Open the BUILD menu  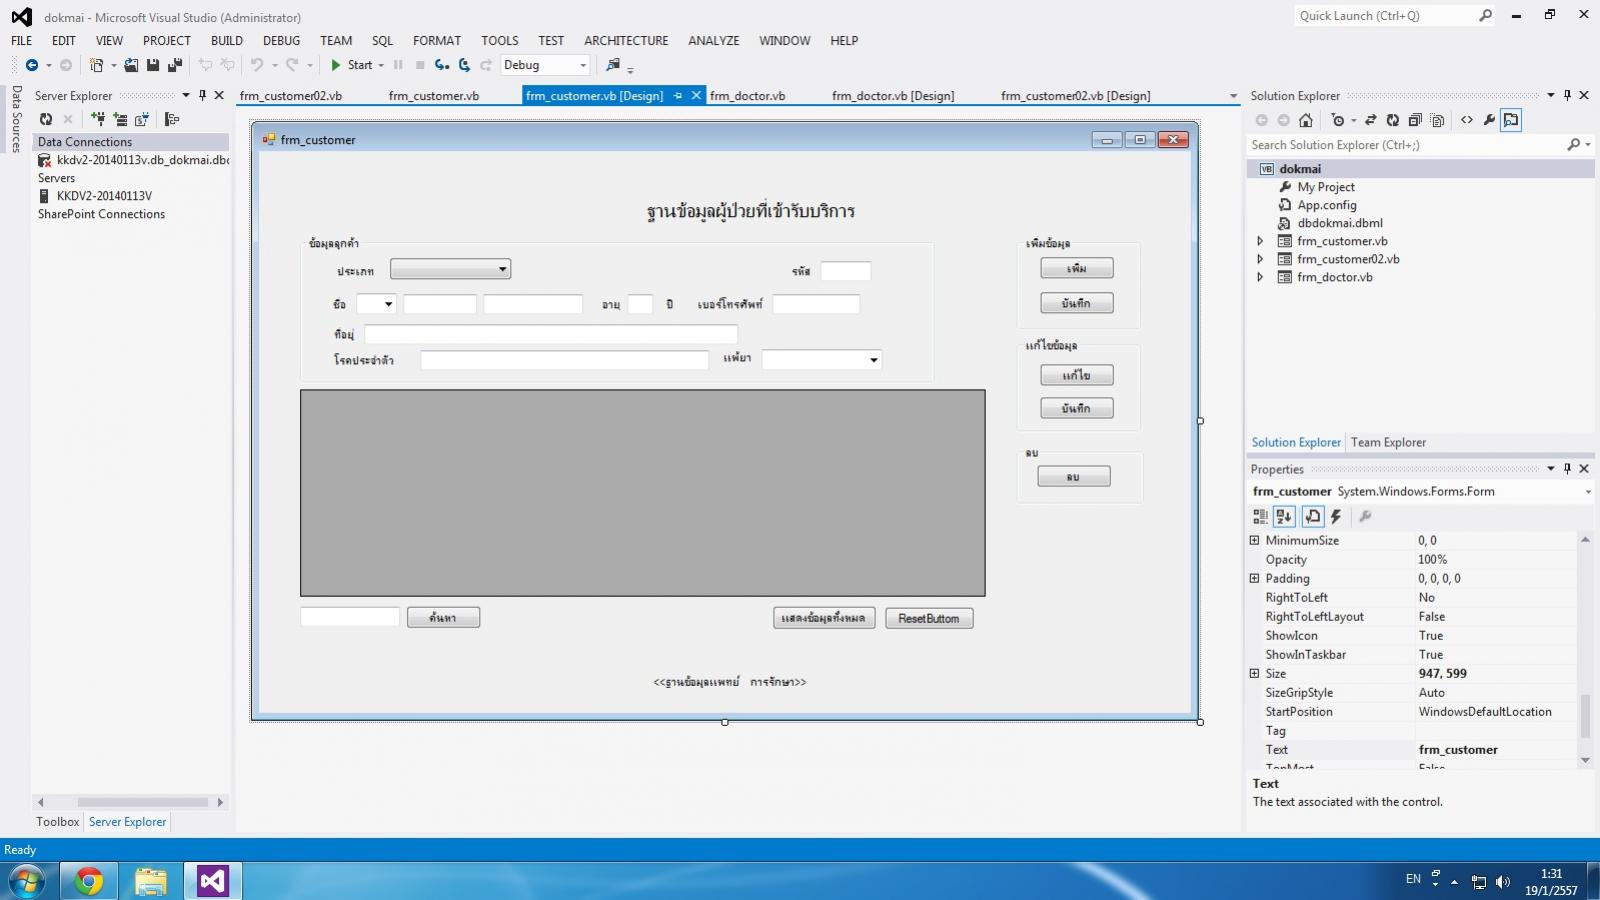pos(226,41)
